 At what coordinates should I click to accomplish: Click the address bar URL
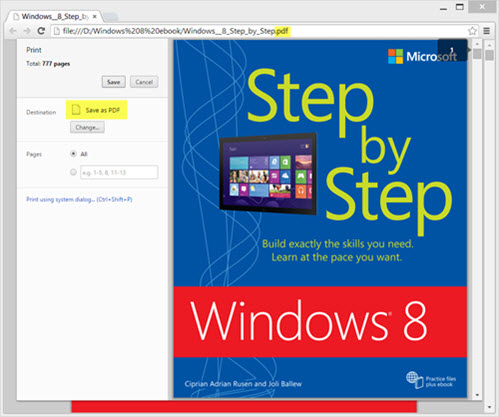[x=176, y=31]
